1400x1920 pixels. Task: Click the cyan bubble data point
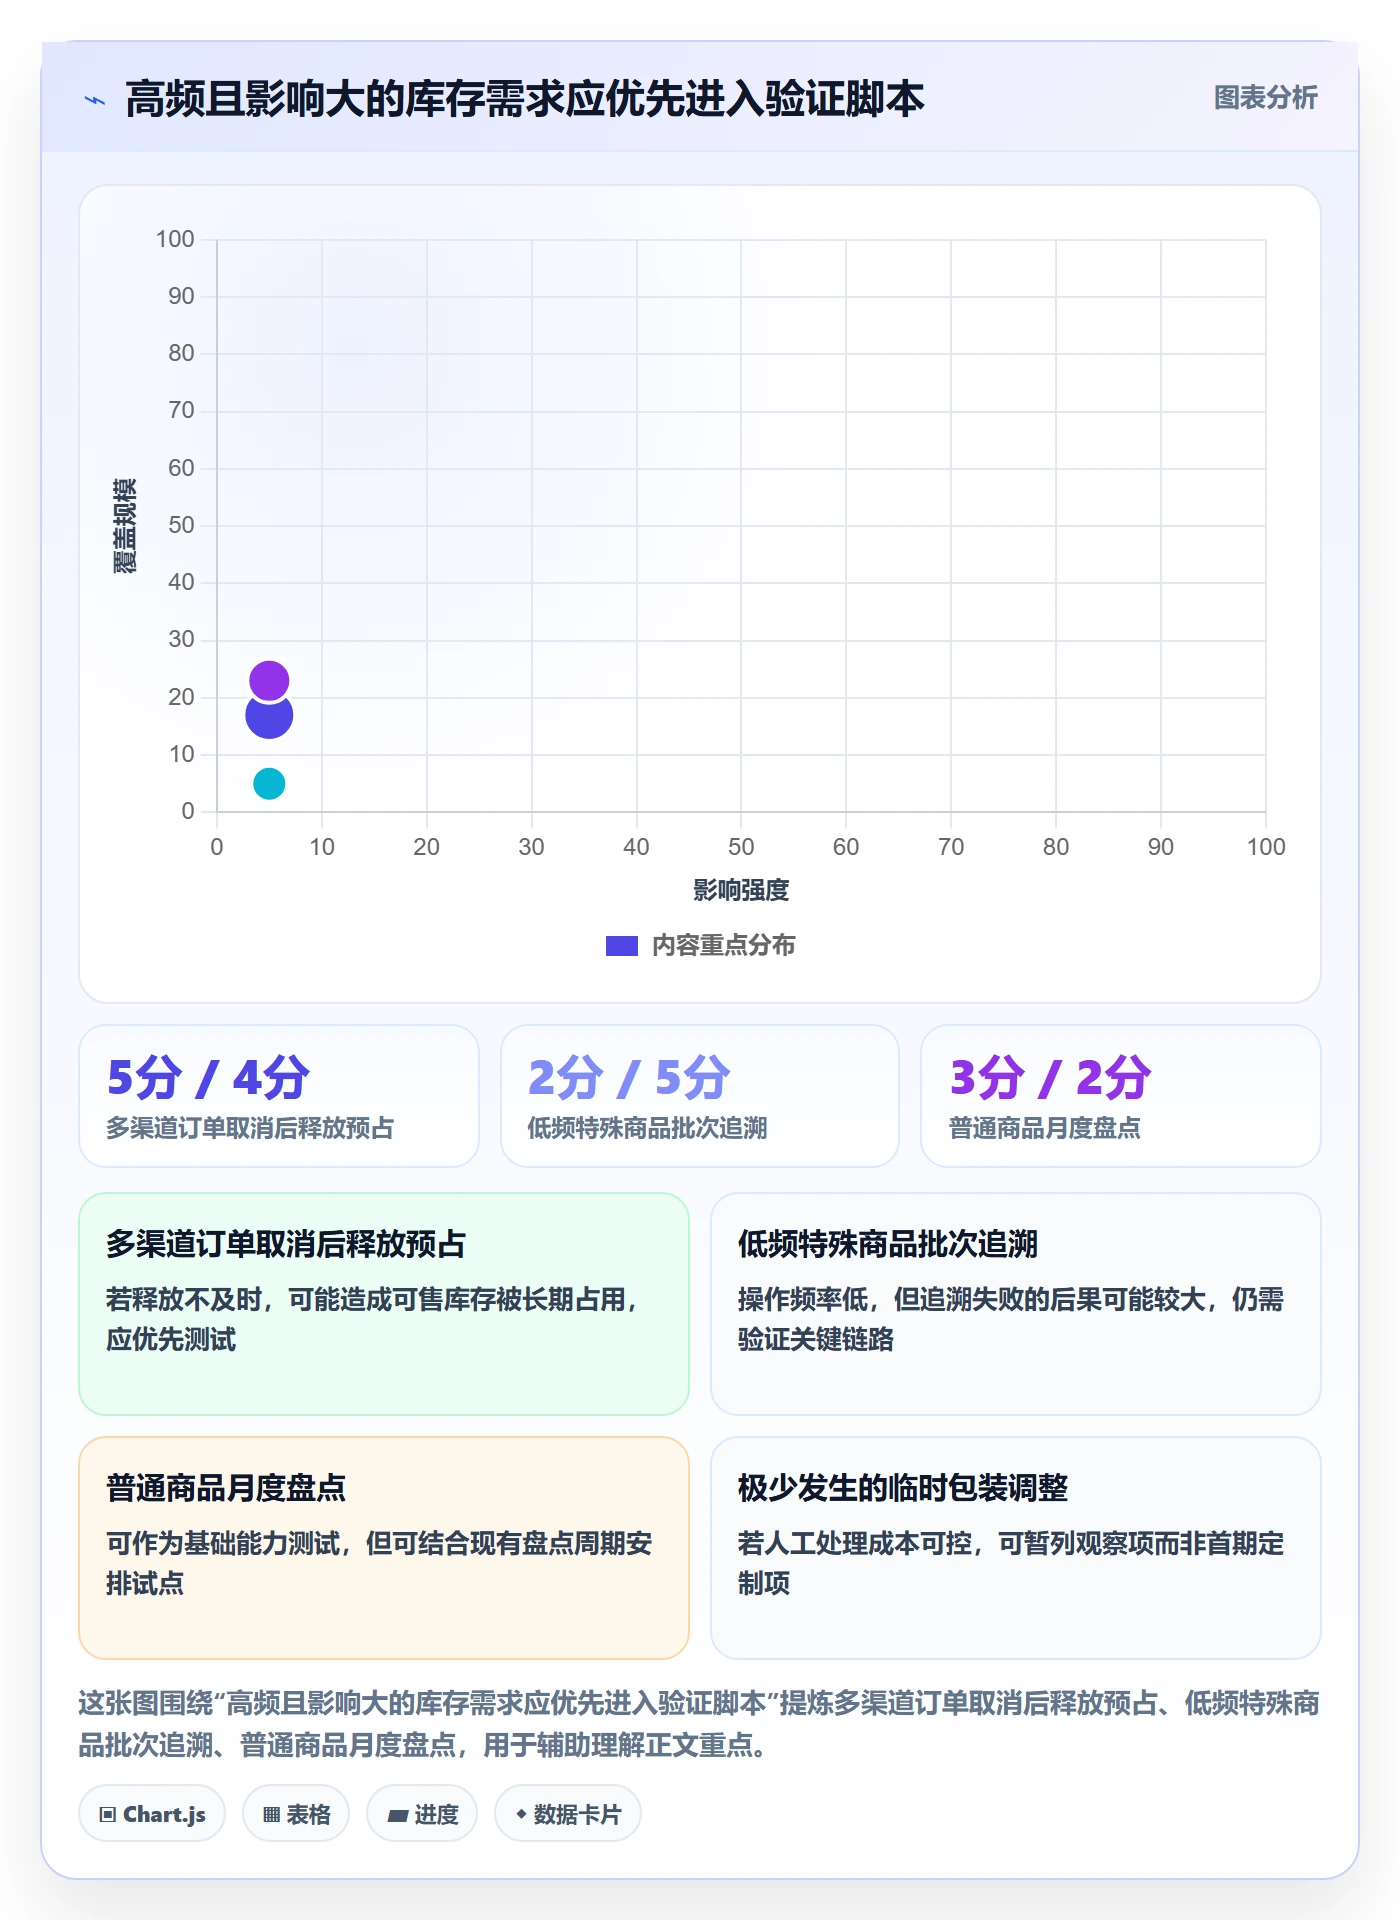pos(269,784)
